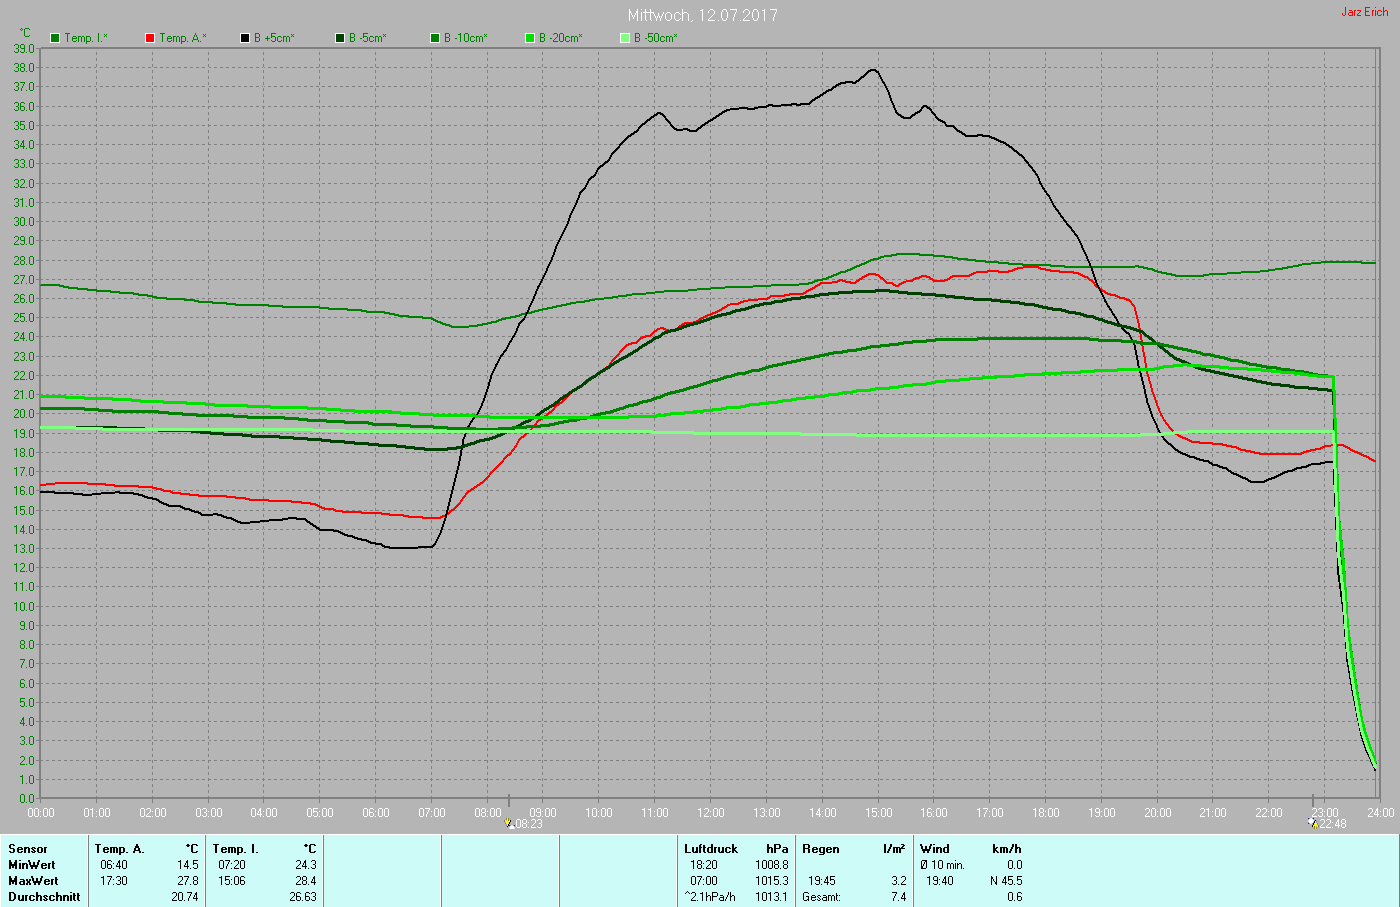
Task: Click the Temp. A. column header
Action: click(x=120, y=849)
